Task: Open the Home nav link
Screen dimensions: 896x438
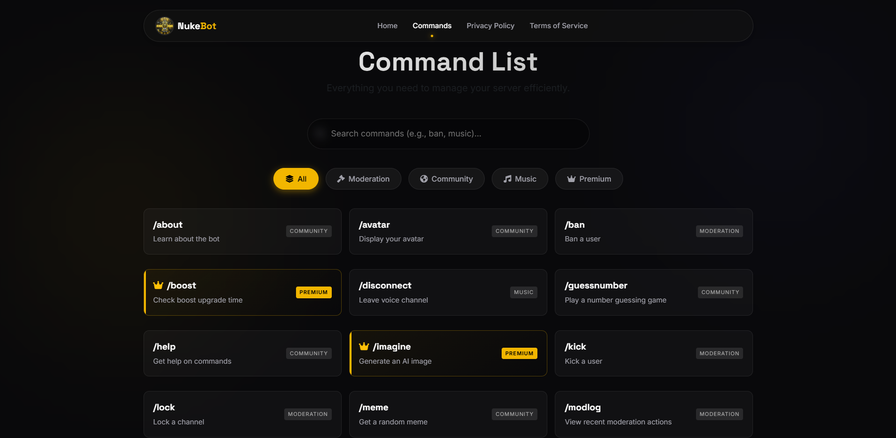Action: [x=387, y=26]
